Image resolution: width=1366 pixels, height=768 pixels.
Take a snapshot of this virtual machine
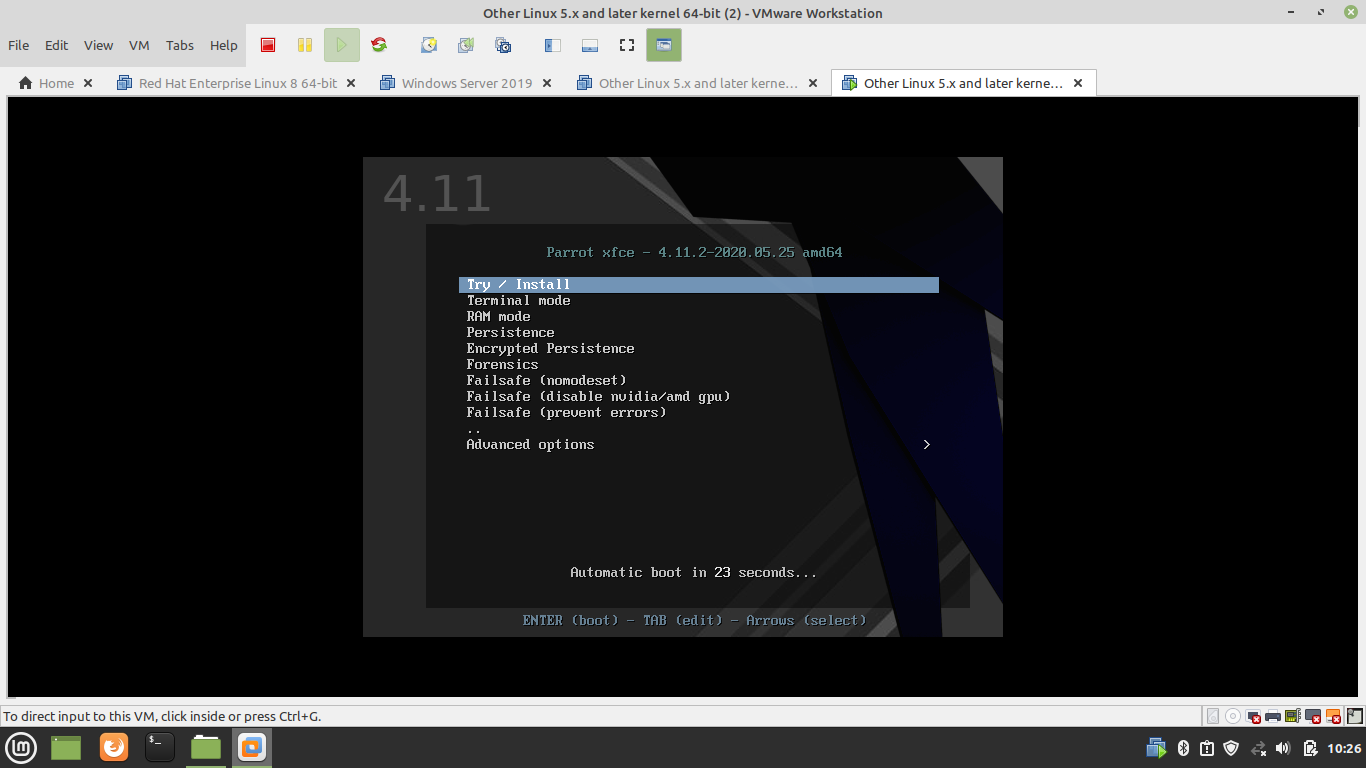[429, 45]
